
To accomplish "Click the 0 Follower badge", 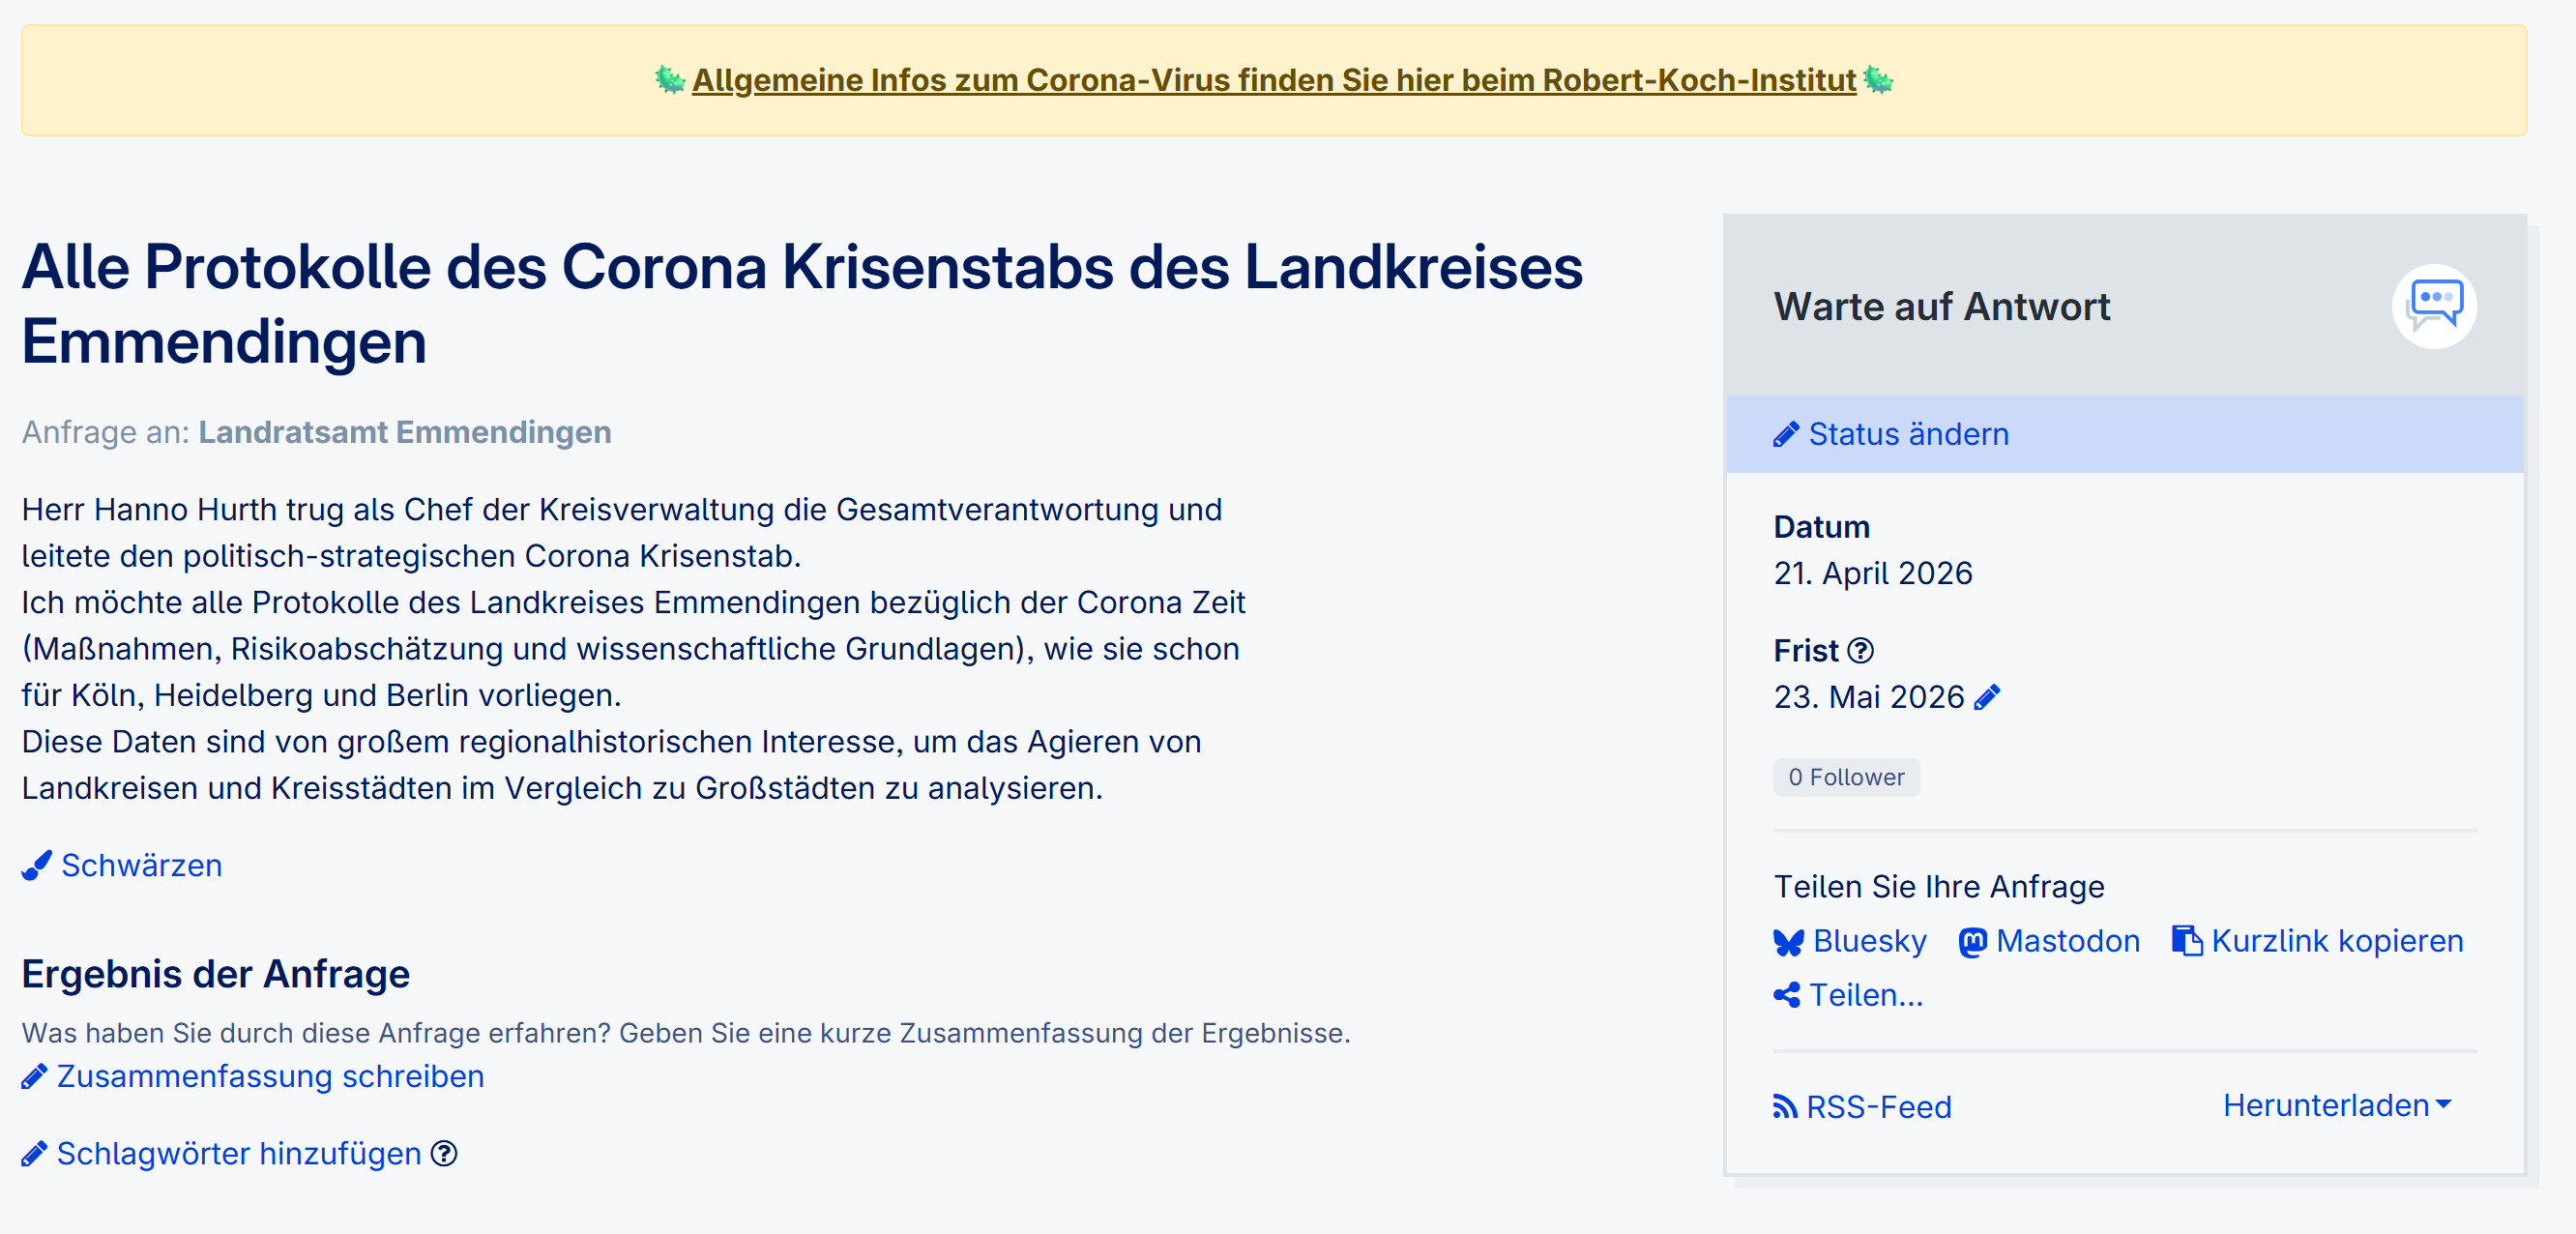I will pyautogui.click(x=1845, y=777).
